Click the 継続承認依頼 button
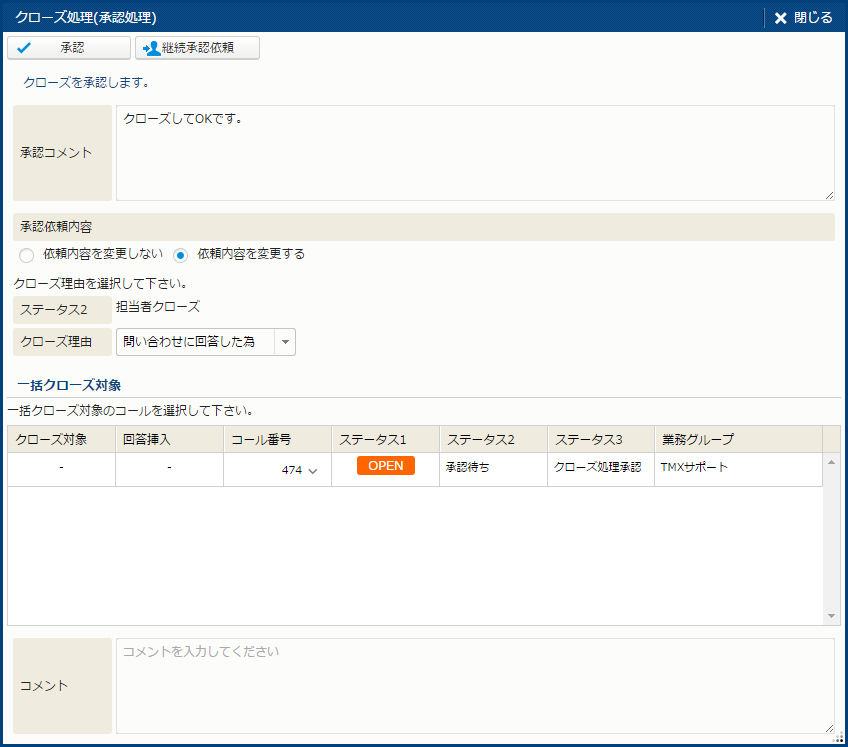 (x=197, y=48)
